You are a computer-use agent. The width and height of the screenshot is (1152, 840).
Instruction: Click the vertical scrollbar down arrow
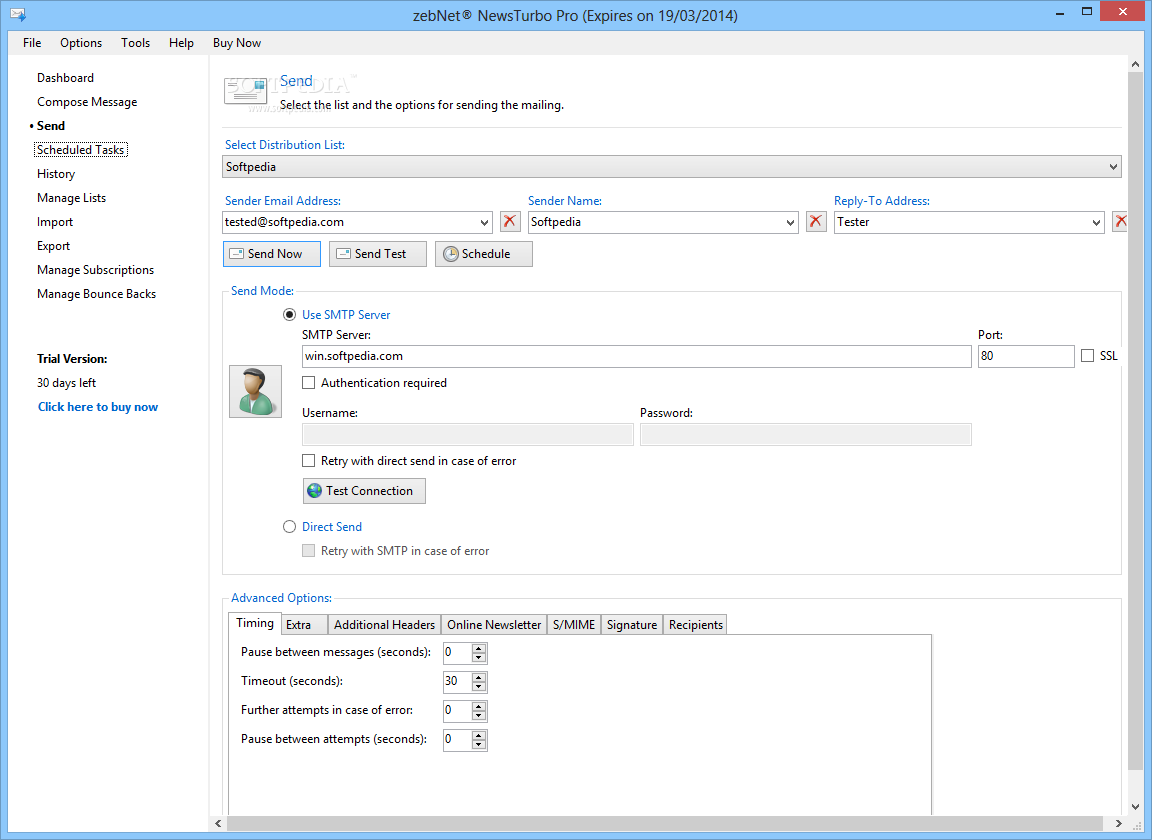[x=1135, y=806]
